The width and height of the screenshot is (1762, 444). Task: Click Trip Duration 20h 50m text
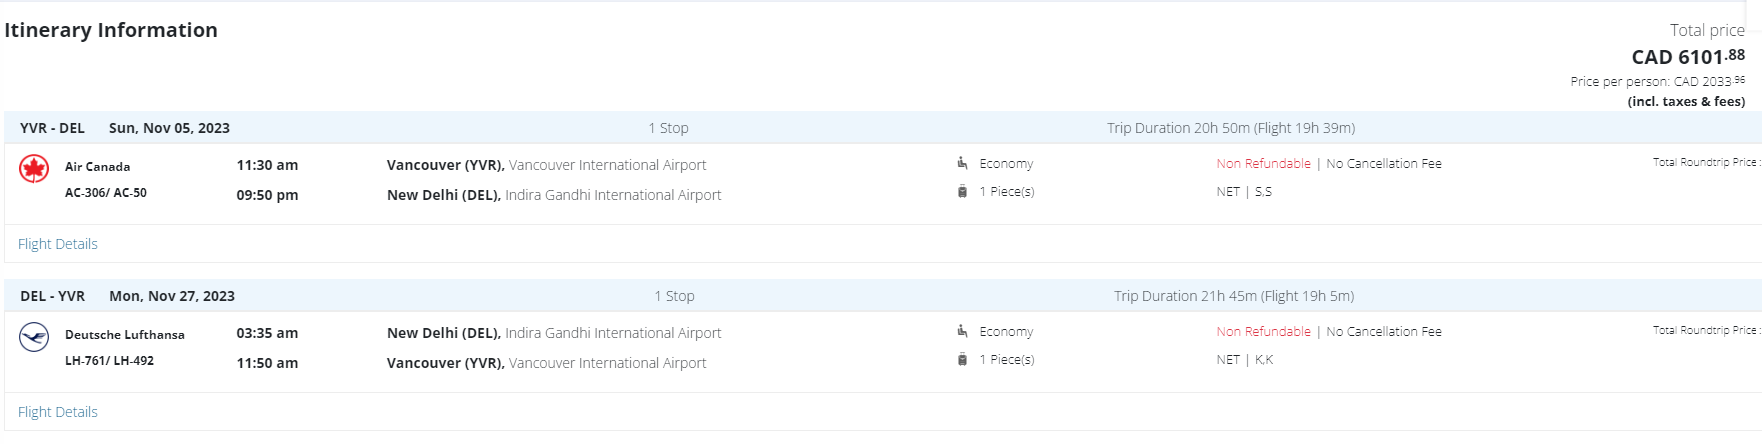point(1230,128)
